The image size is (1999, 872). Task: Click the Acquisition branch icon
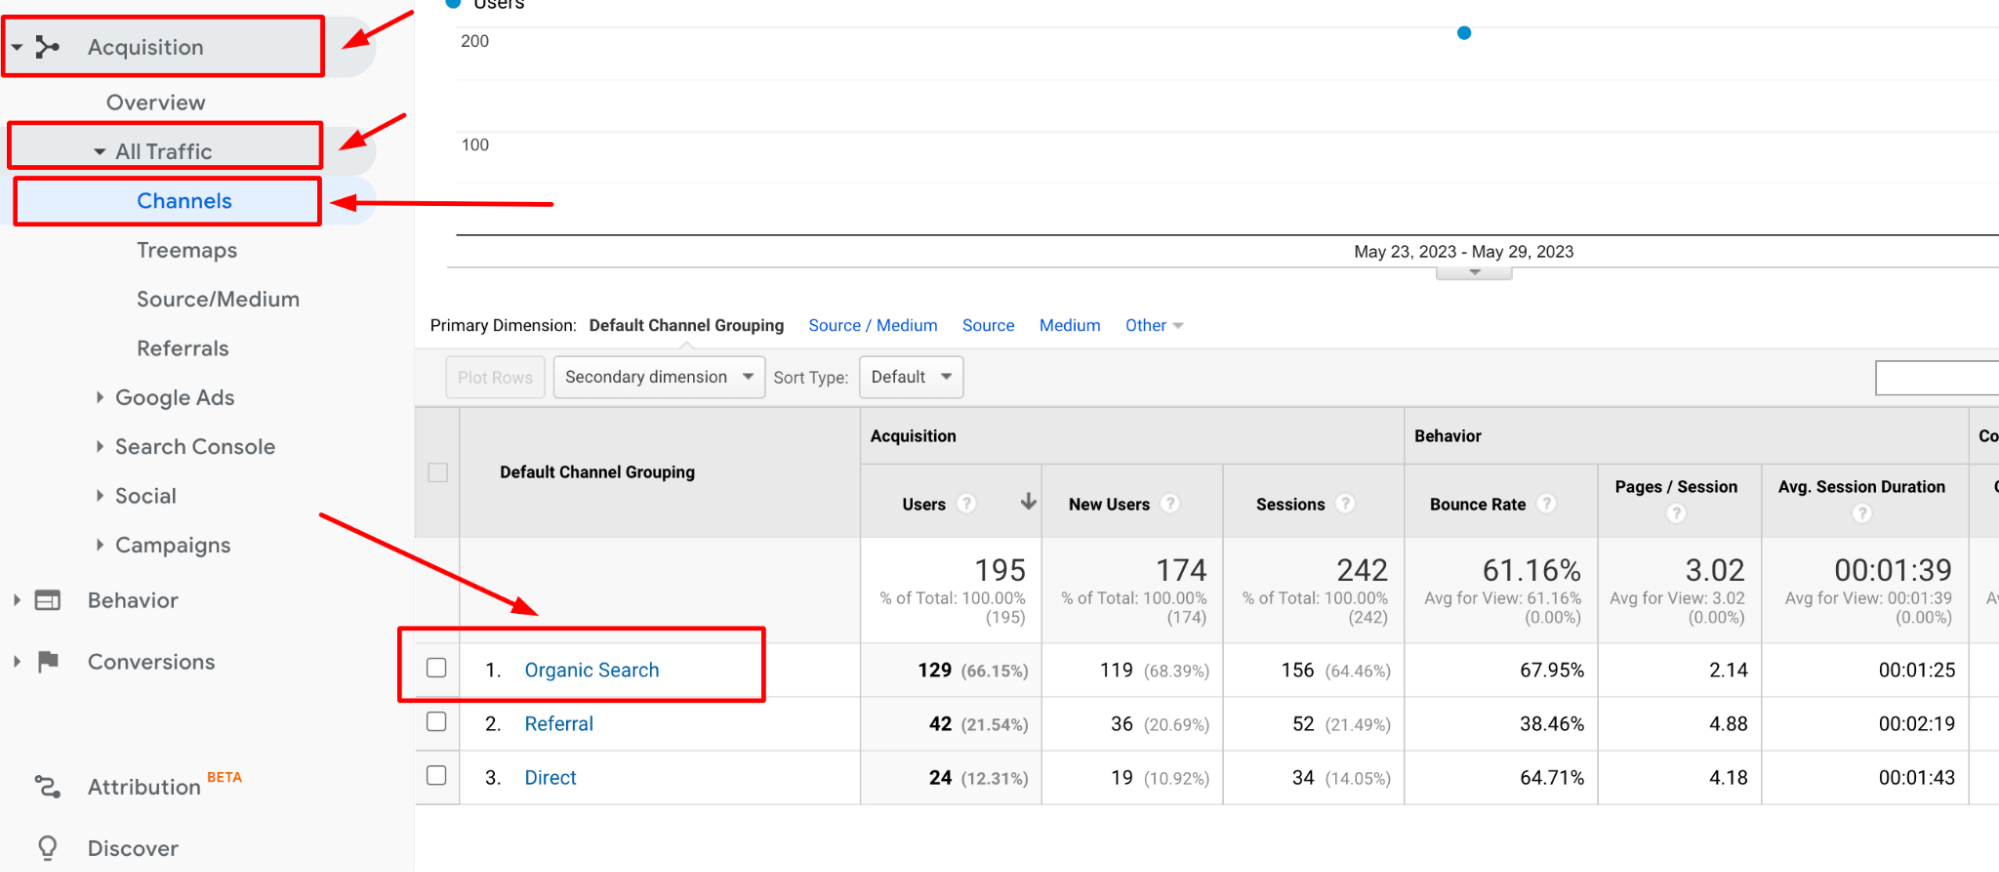click(x=48, y=46)
